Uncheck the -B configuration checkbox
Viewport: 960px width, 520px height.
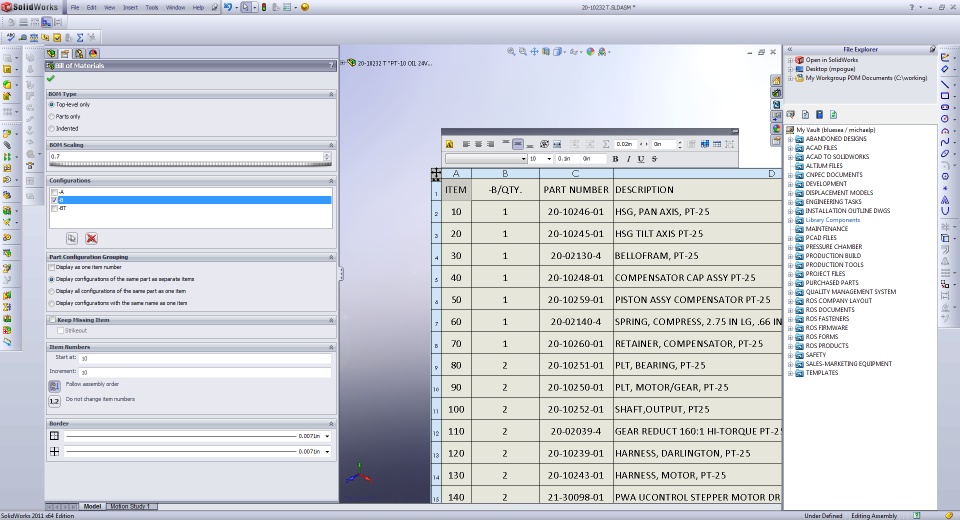click(x=54, y=200)
